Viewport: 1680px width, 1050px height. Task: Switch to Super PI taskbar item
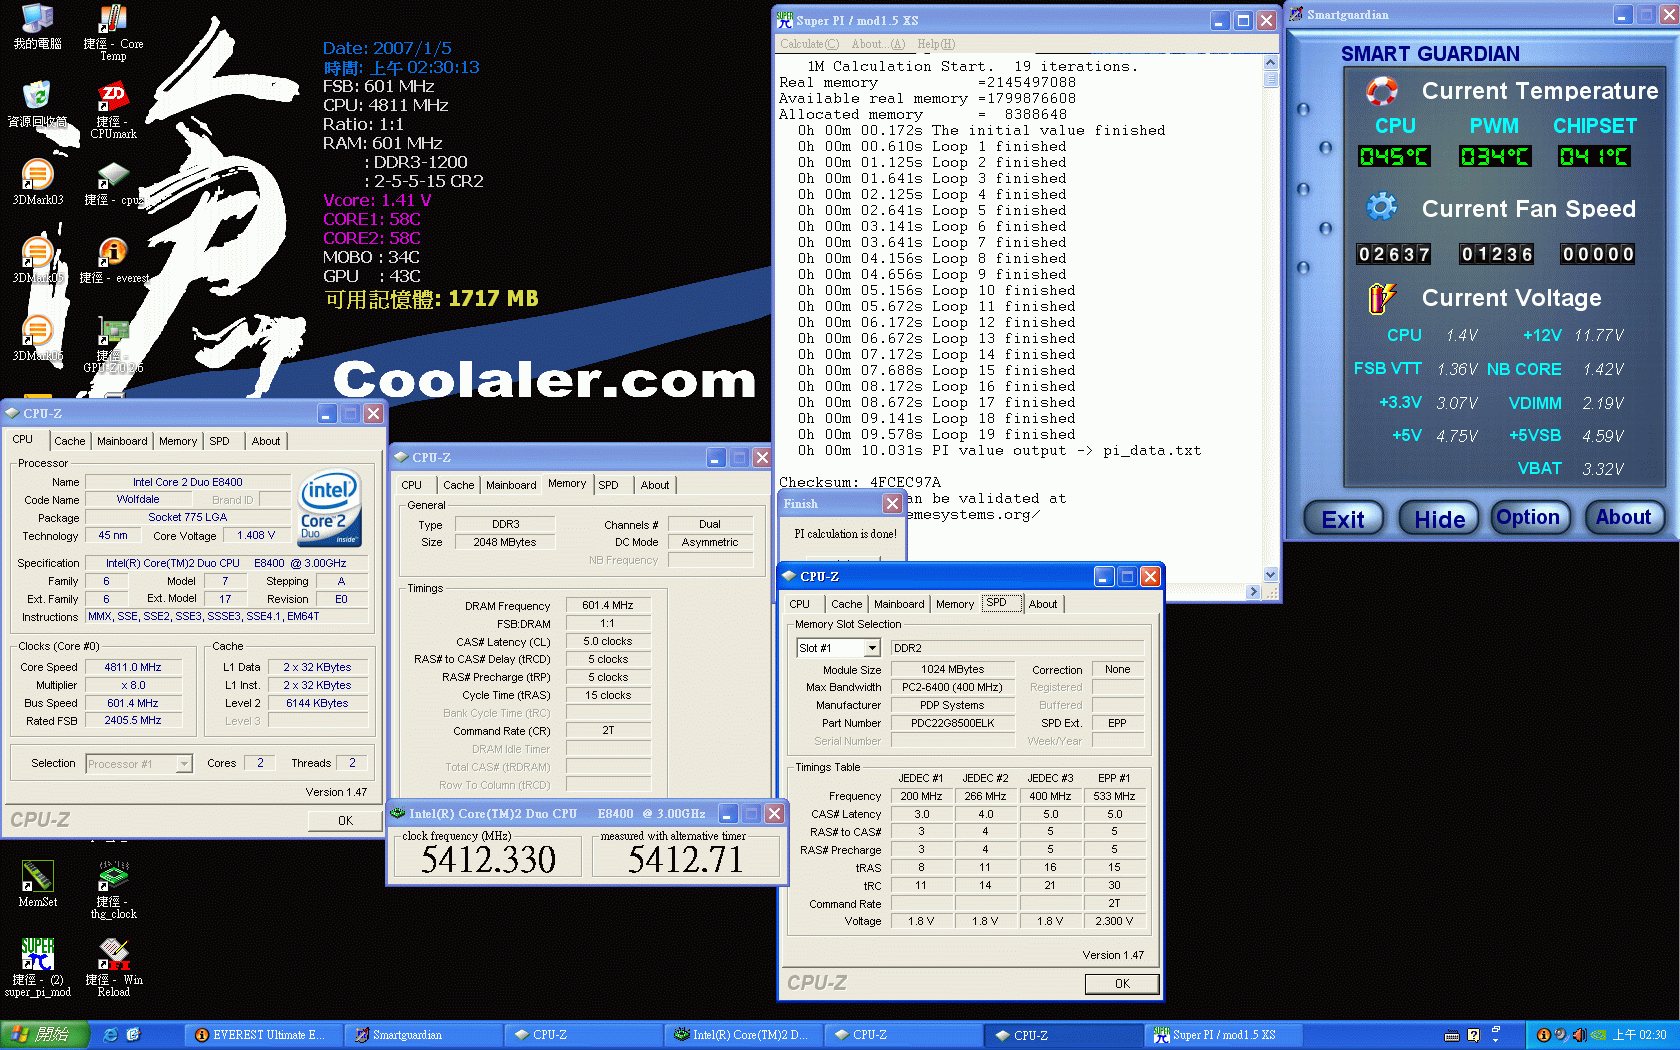coord(1222,1035)
